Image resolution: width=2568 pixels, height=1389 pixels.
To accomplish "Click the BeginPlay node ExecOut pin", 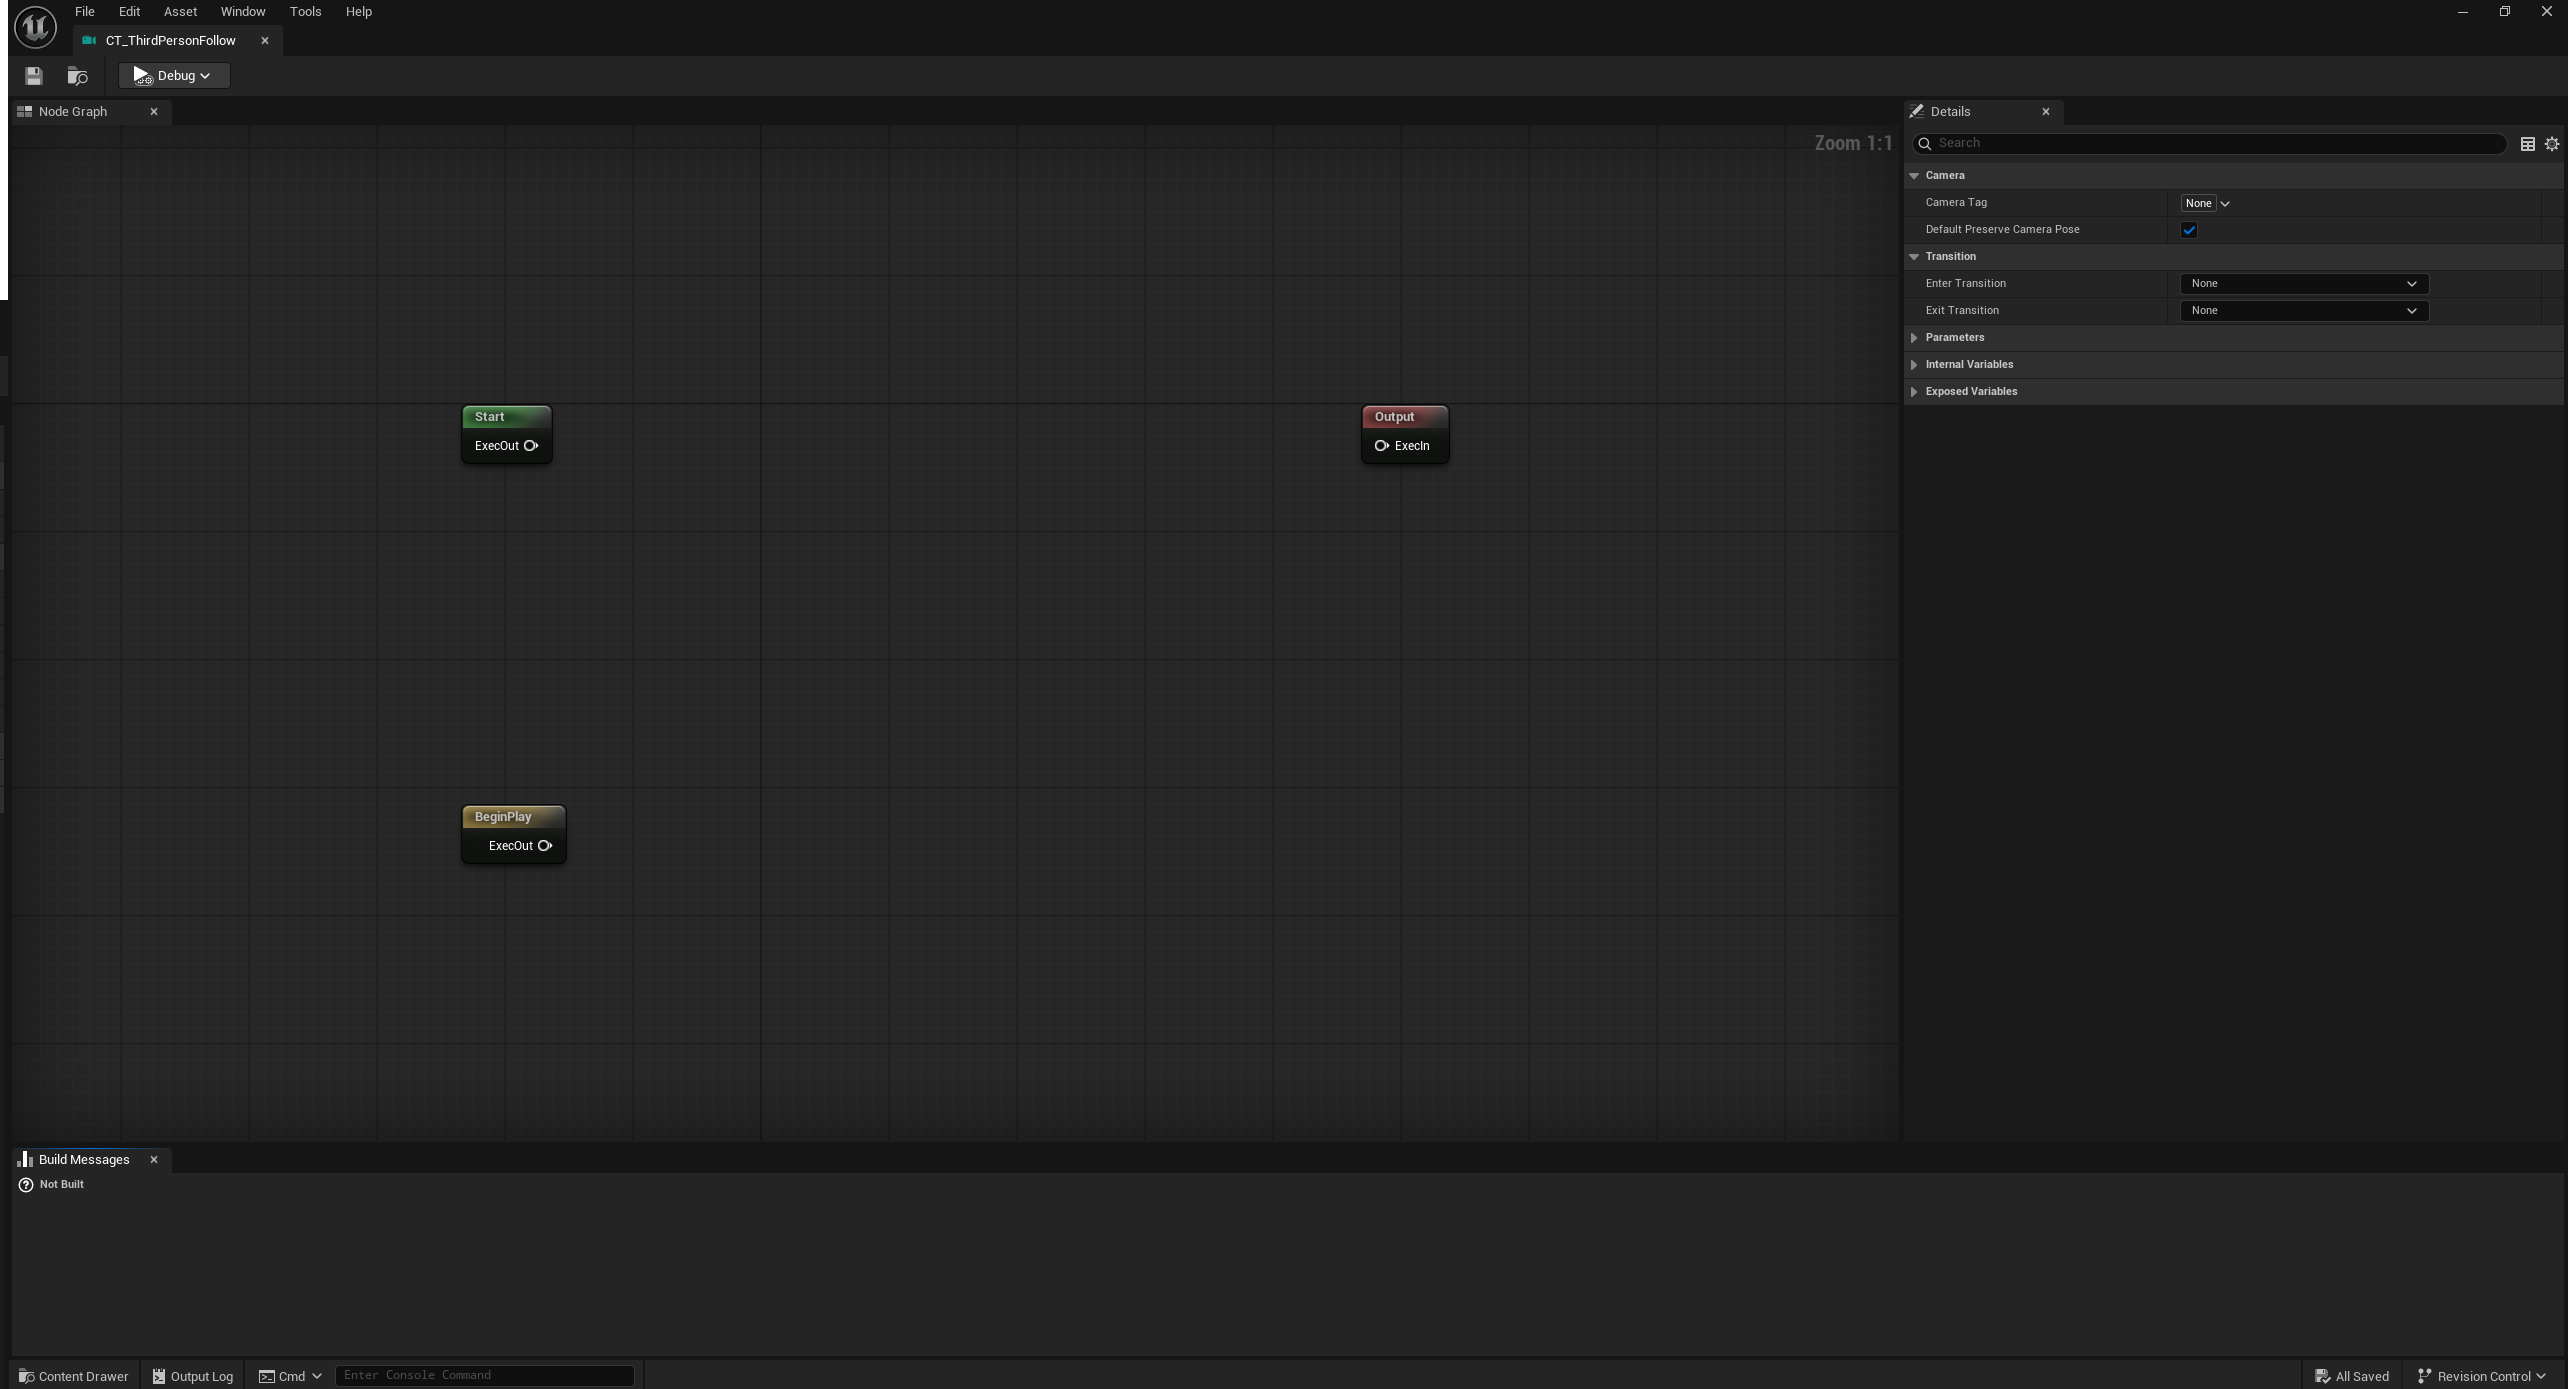I will [545, 846].
